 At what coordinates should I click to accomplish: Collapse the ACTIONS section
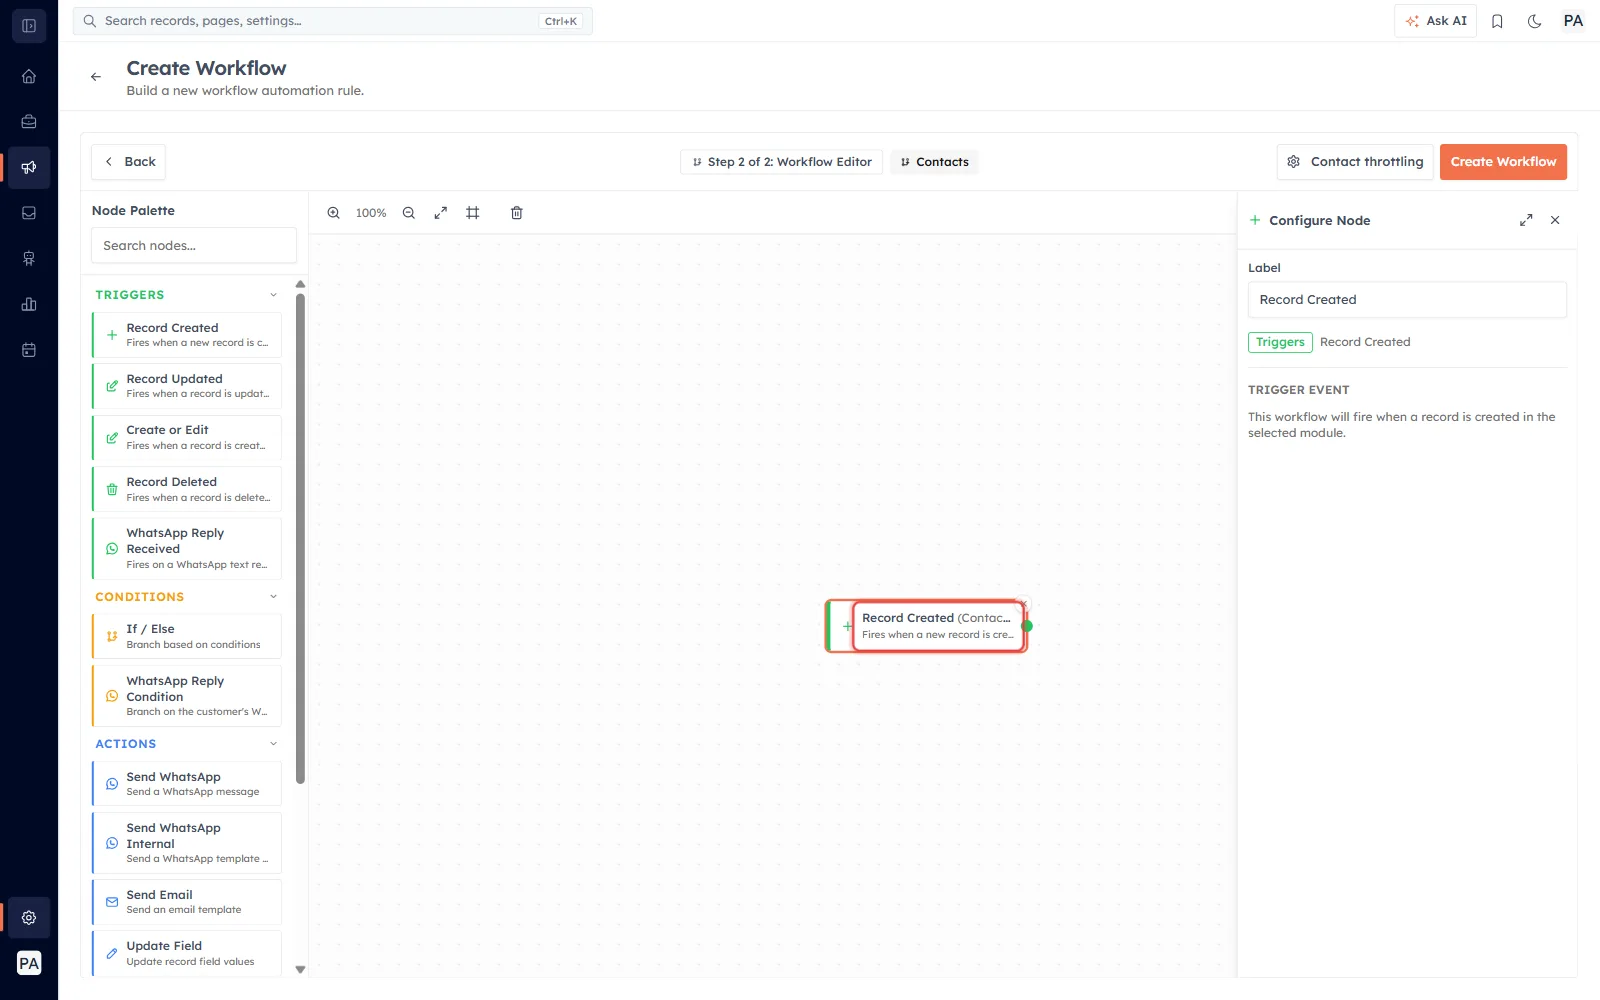pyautogui.click(x=273, y=744)
